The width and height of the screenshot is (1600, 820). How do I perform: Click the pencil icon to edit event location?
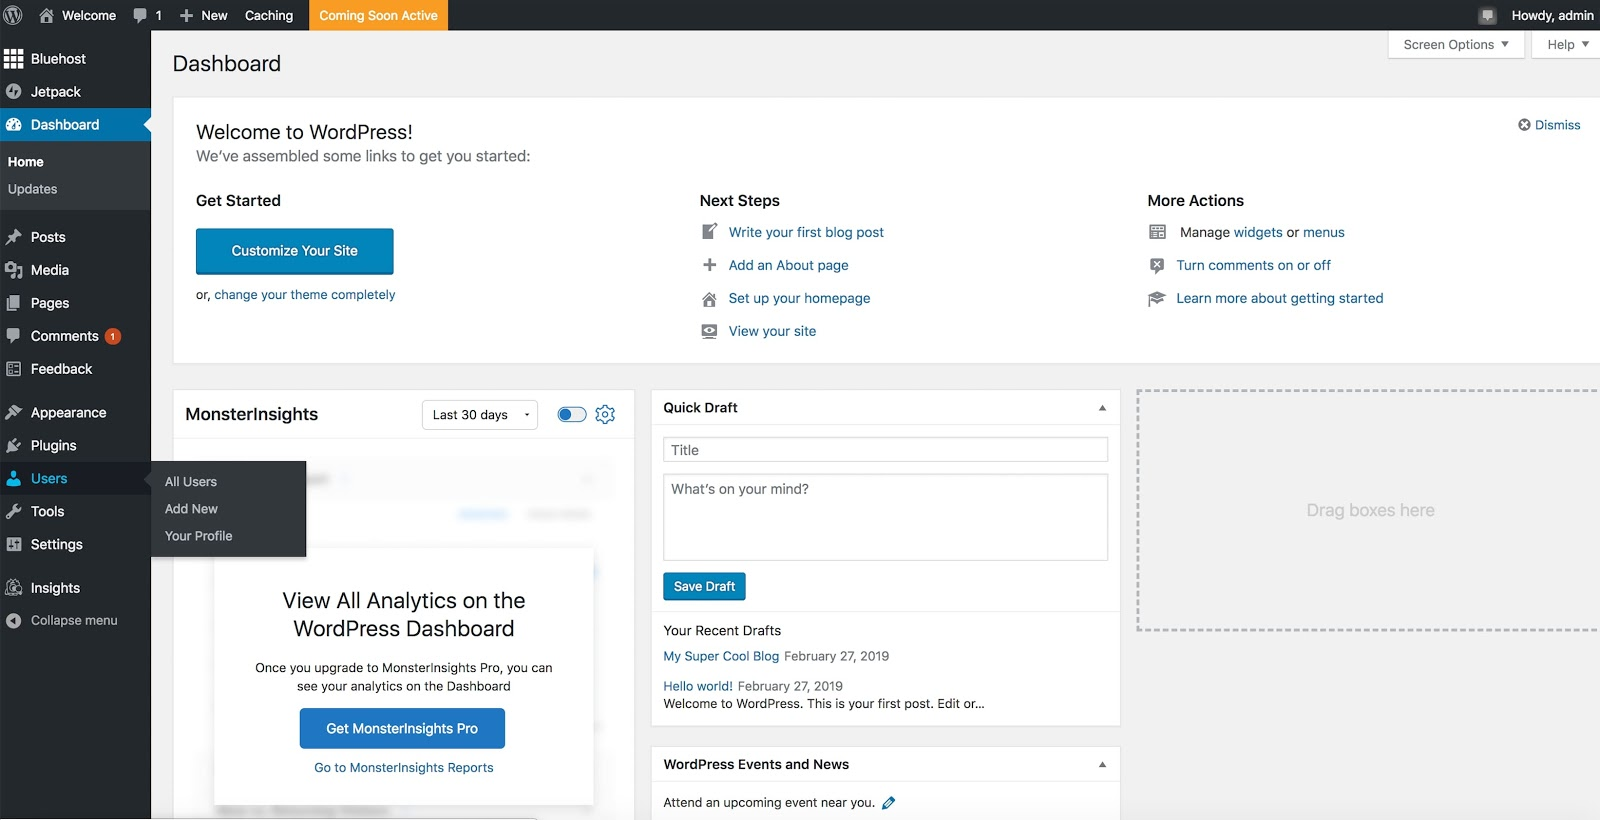tap(888, 803)
